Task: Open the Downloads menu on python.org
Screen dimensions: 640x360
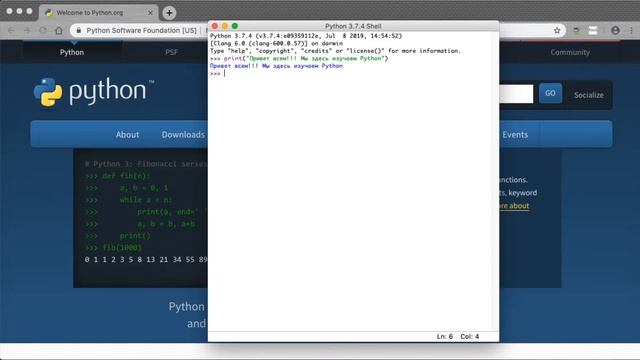Action: point(183,134)
